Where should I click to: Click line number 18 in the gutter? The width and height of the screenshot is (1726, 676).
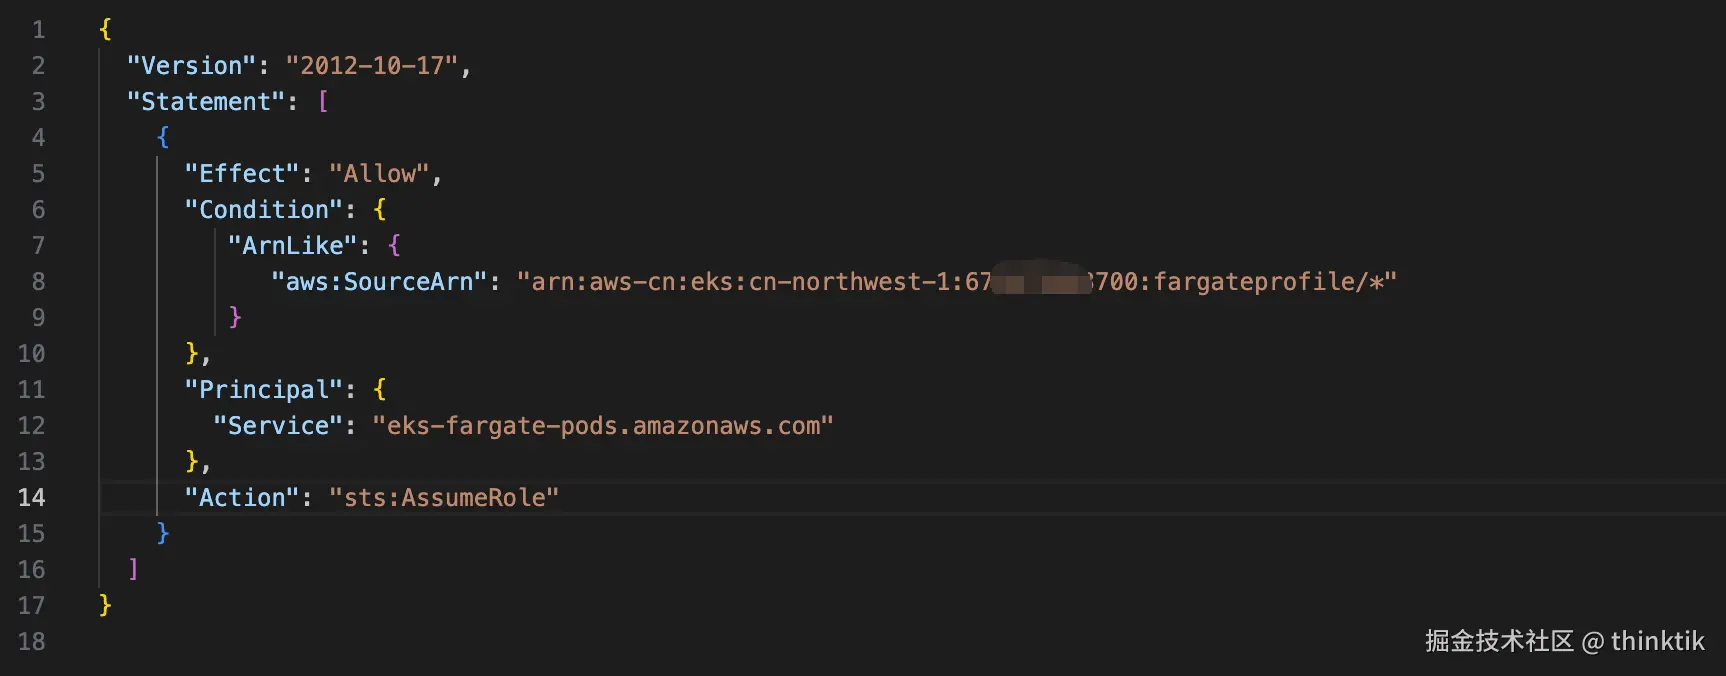[31, 641]
